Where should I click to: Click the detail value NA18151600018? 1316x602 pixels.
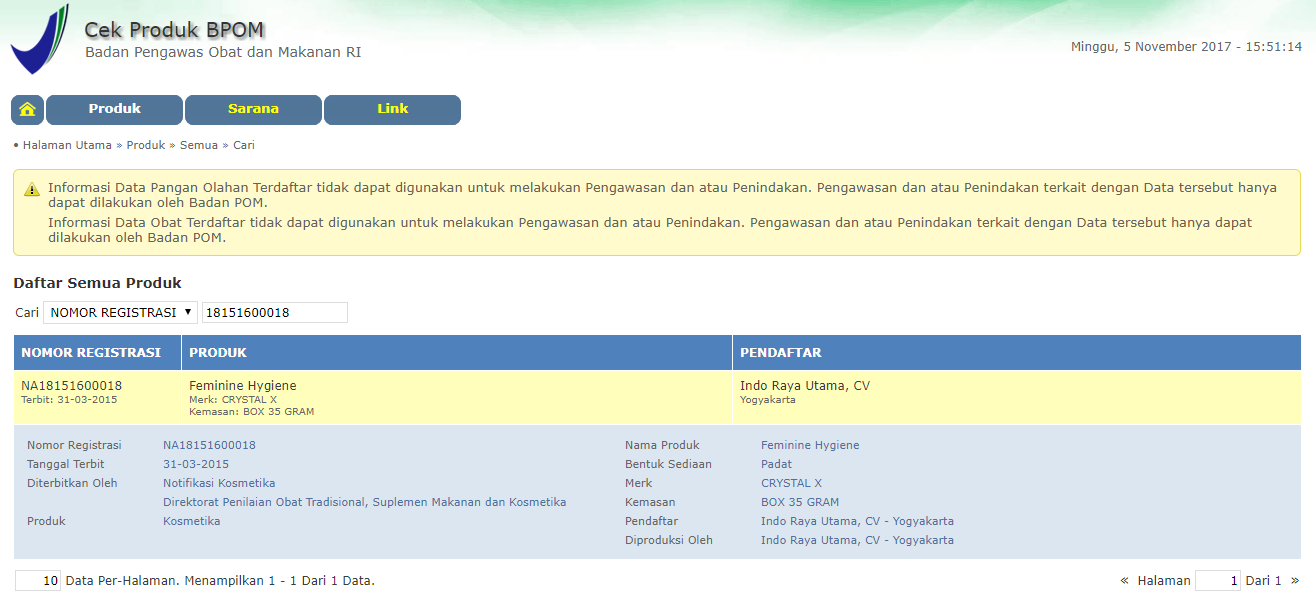(x=209, y=445)
